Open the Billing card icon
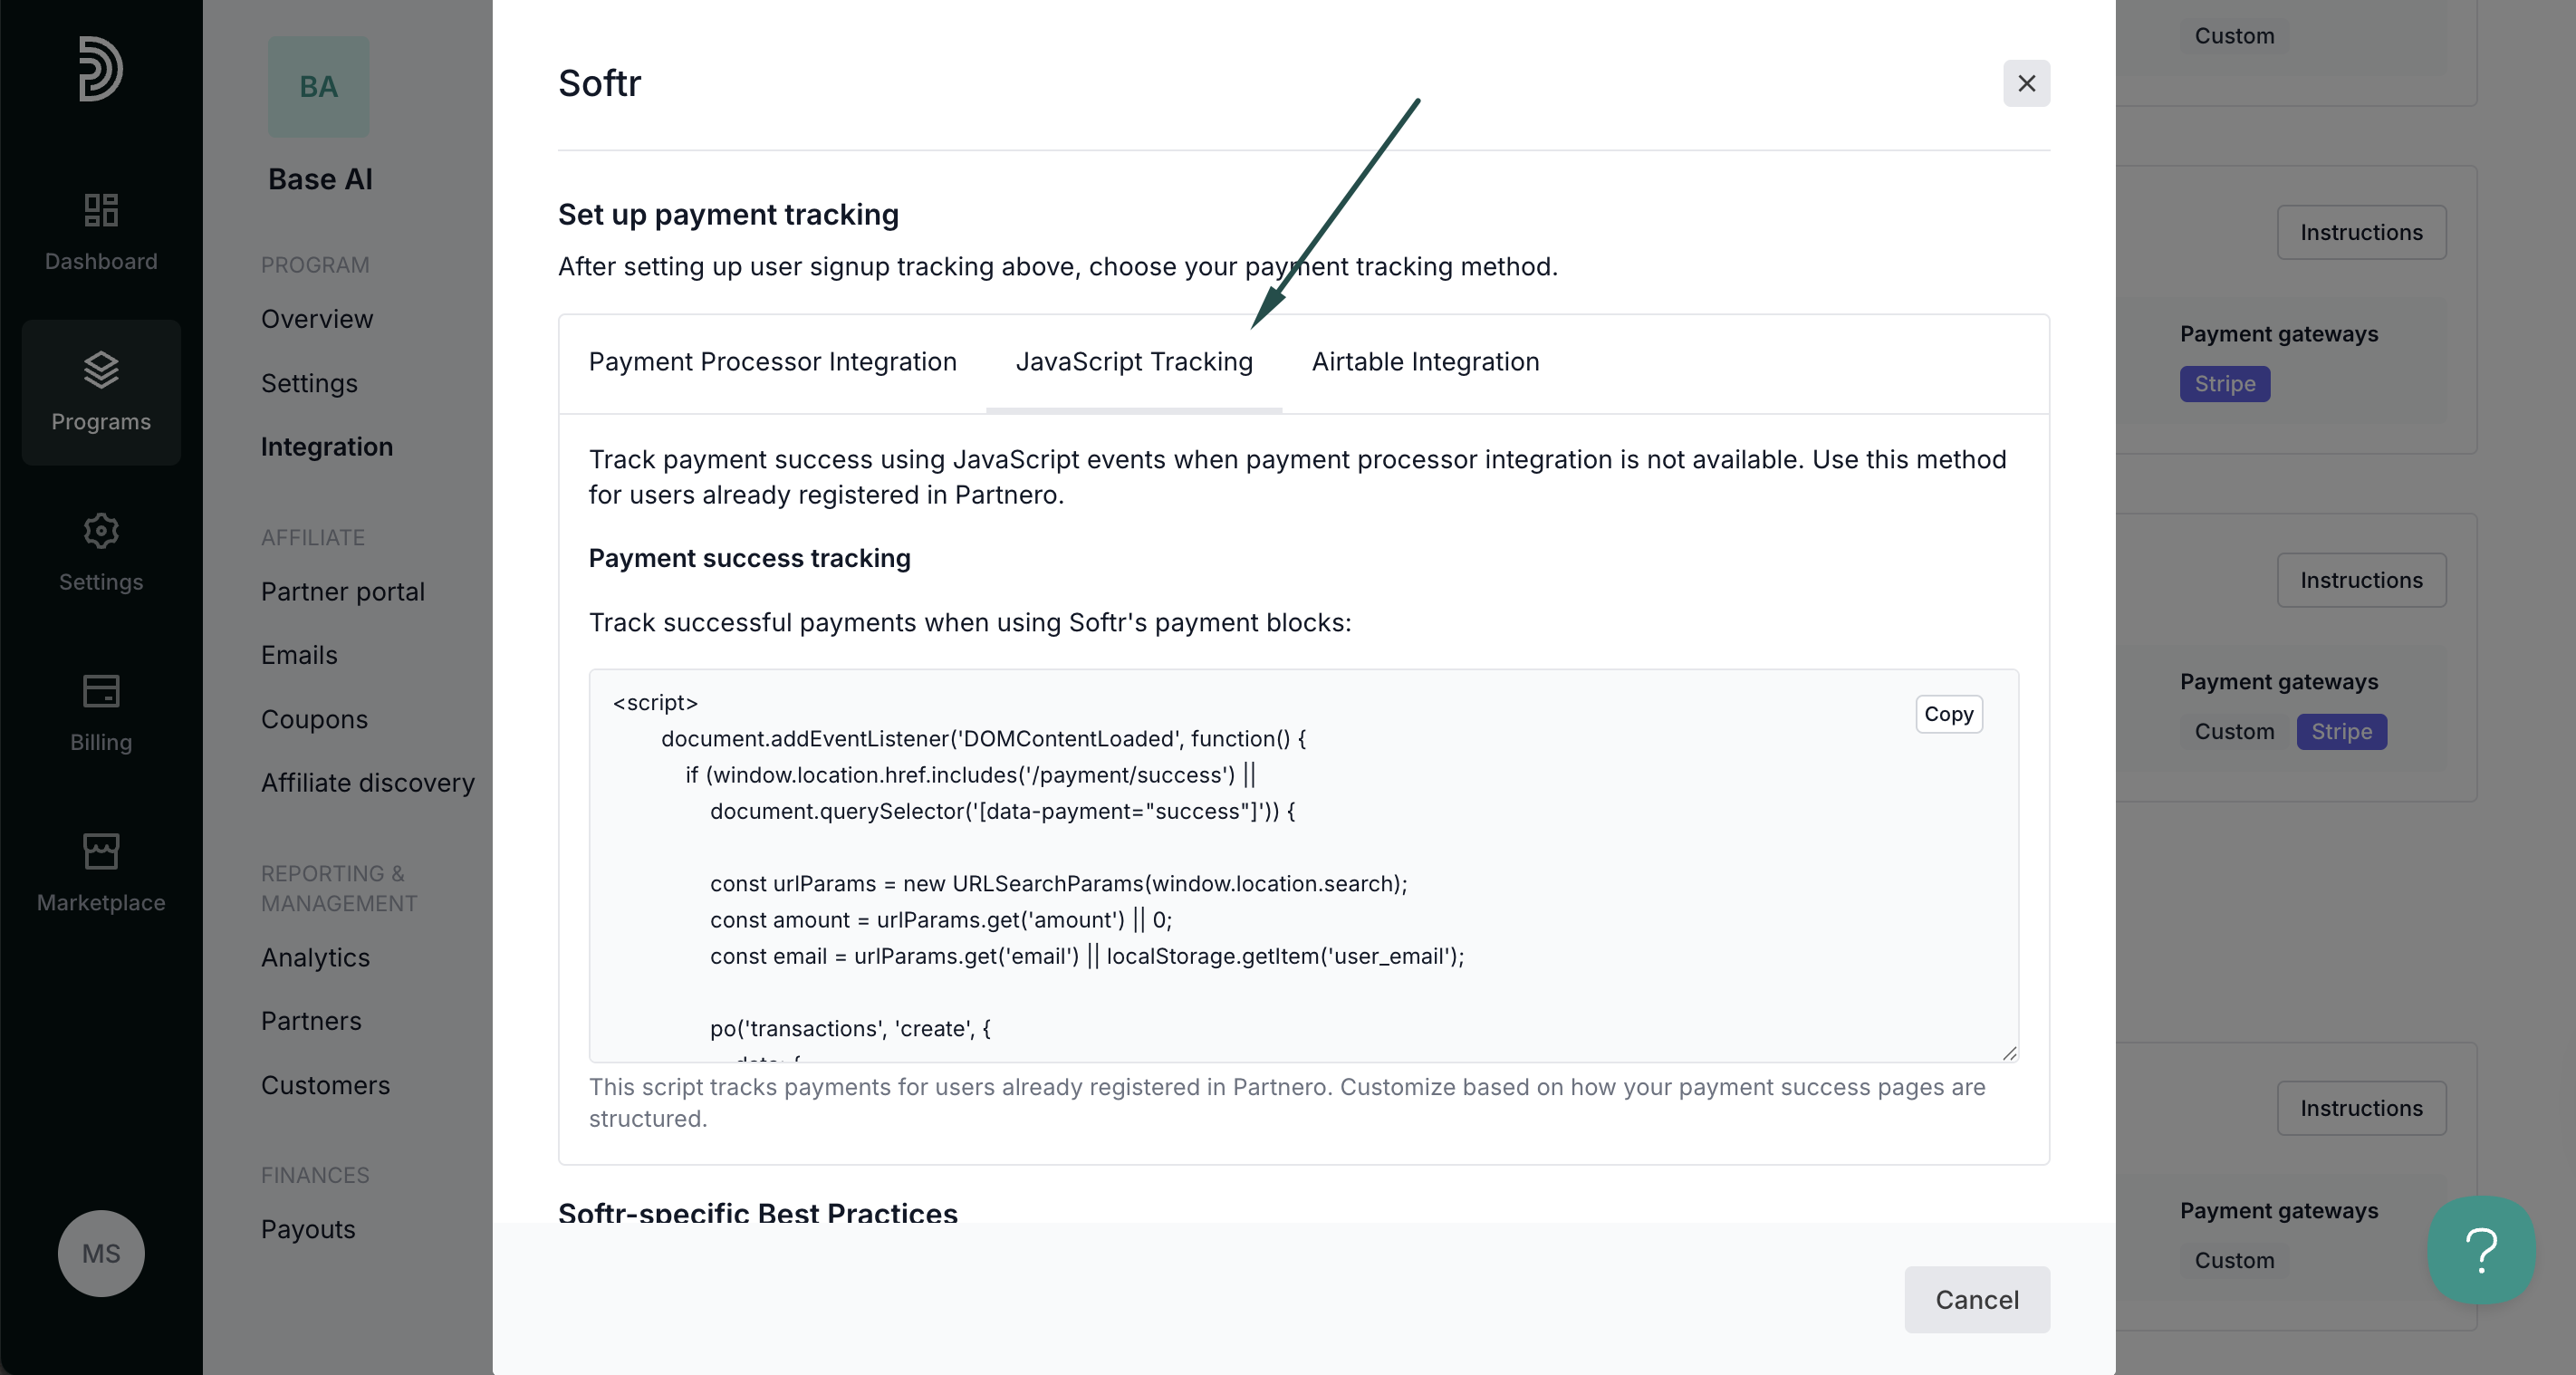This screenshot has height=1375, width=2576. coord(101,691)
